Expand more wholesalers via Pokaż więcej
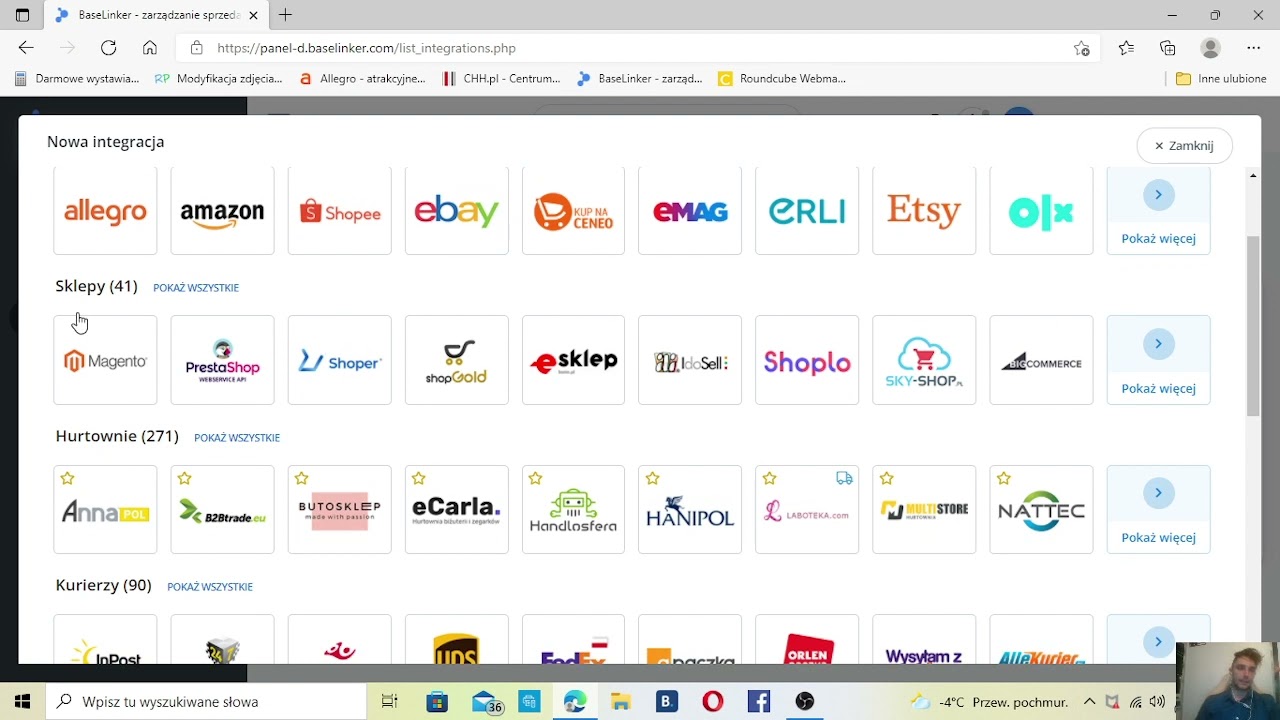 (x=1158, y=510)
